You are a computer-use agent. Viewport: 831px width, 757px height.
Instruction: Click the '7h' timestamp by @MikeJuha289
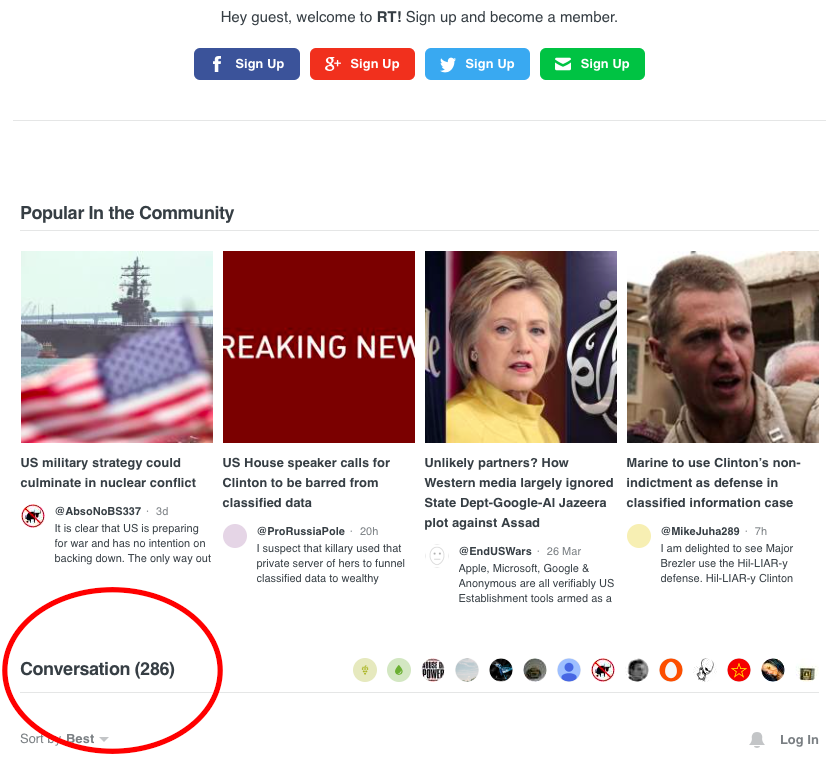(761, 531)
